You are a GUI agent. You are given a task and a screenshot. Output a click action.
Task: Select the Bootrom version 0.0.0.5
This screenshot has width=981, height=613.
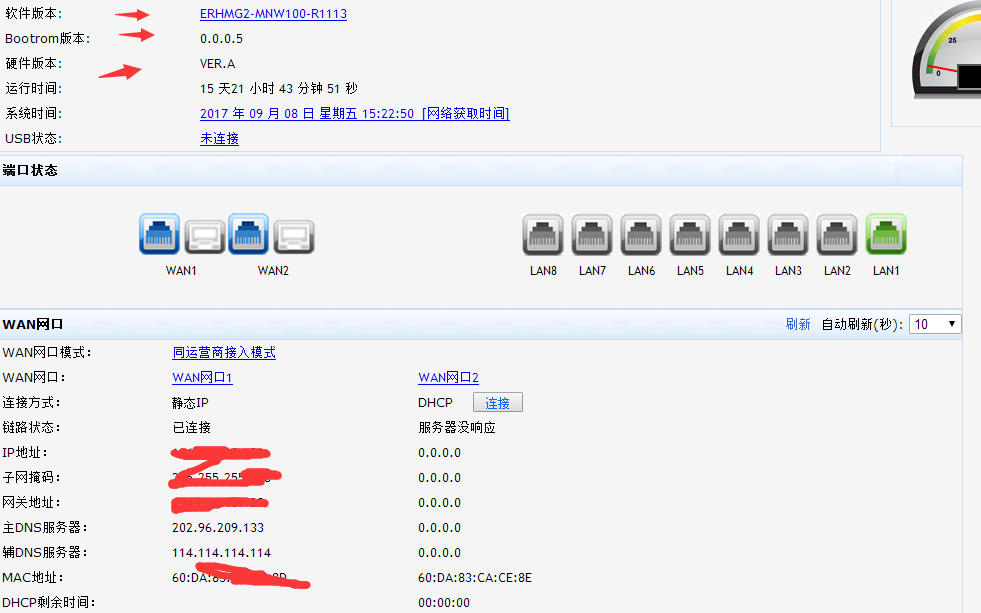[x=221, y=39]
